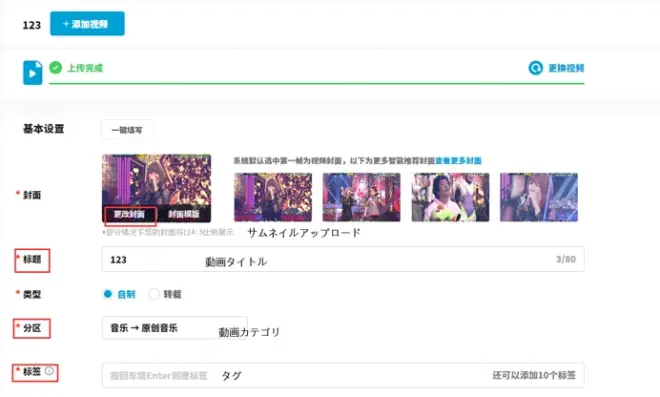Select the second recommended cover with two singers
The image size is (660, 397).
(x=362, y=197)
